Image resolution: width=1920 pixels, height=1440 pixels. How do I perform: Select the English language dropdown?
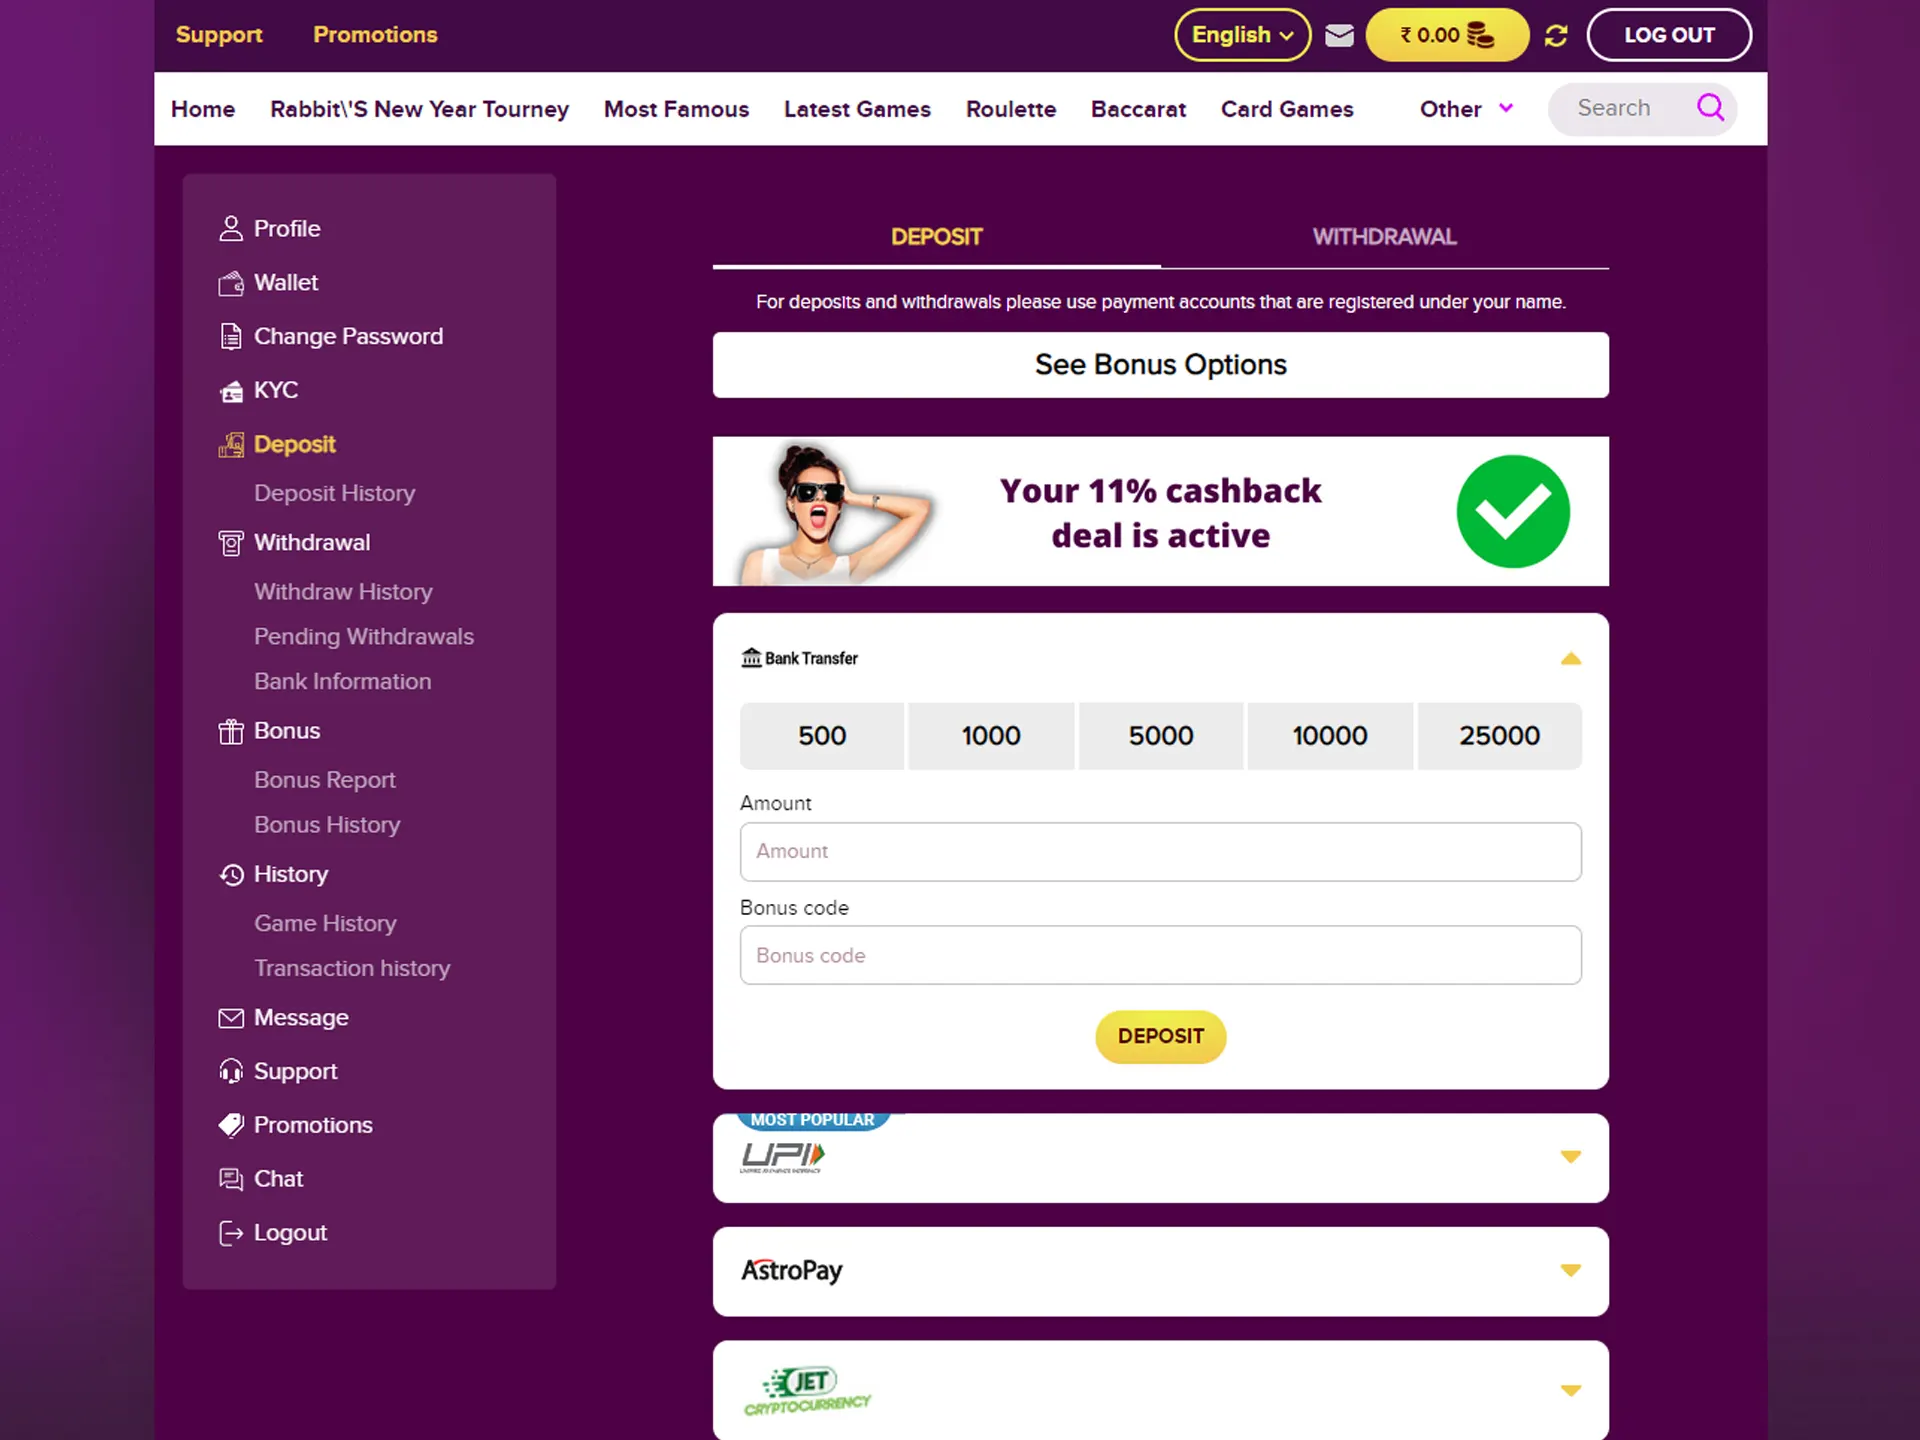point(1240,35)
